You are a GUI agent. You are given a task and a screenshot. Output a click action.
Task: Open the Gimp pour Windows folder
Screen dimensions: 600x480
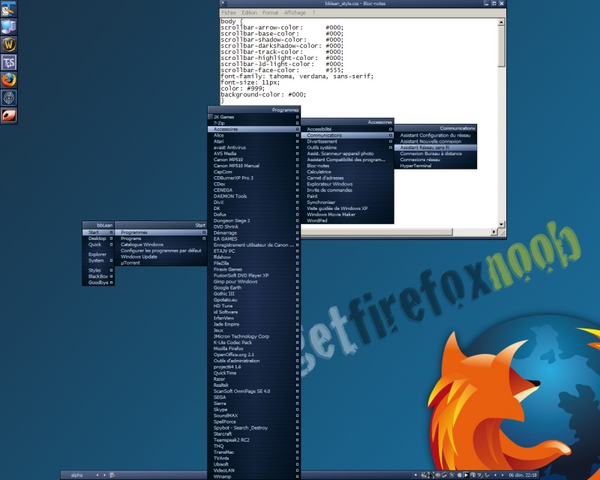tap(254, 281)
